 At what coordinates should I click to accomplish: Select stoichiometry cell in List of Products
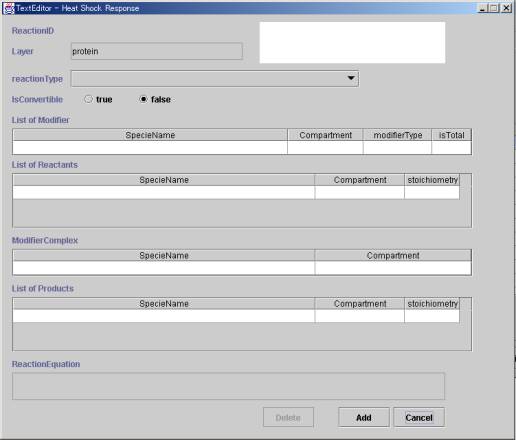[432, 316]
